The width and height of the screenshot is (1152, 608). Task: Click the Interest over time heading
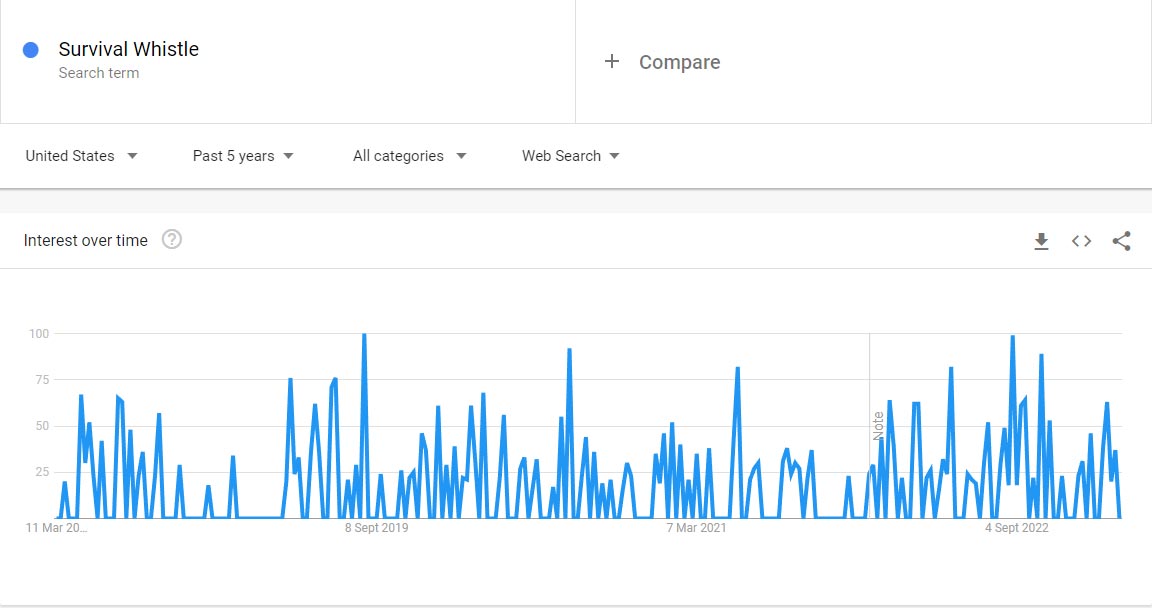click(x=86, y=240)
